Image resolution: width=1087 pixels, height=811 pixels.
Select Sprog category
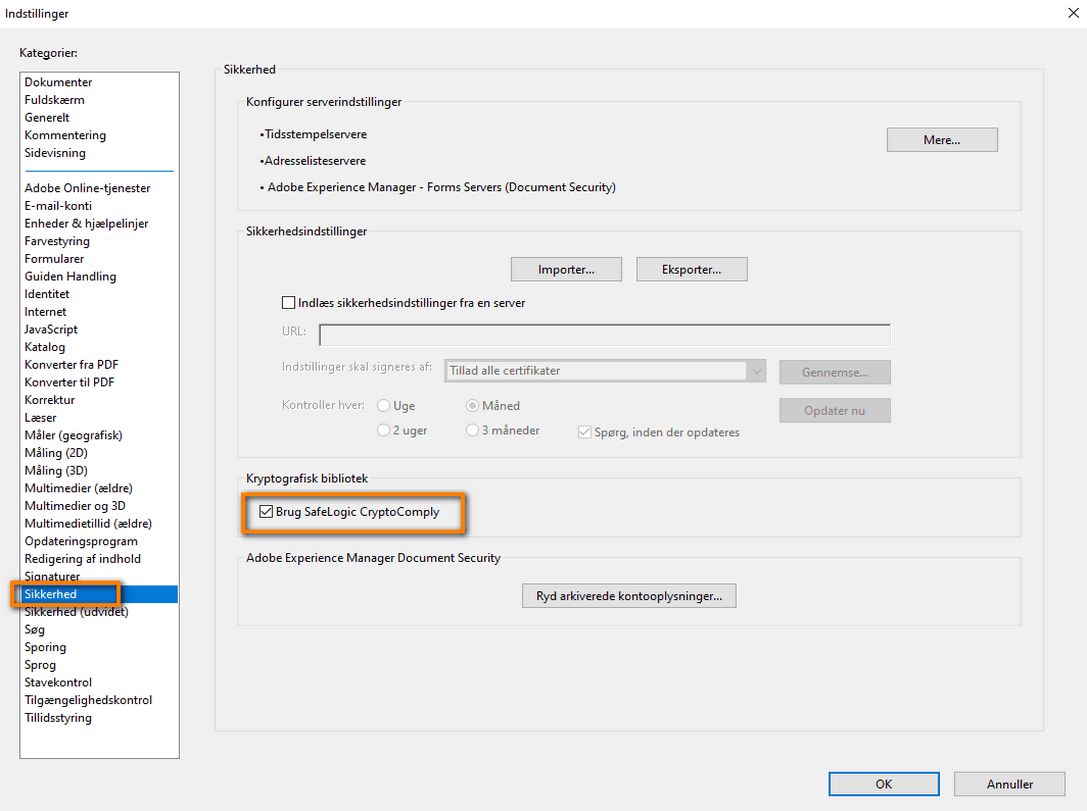40,665
